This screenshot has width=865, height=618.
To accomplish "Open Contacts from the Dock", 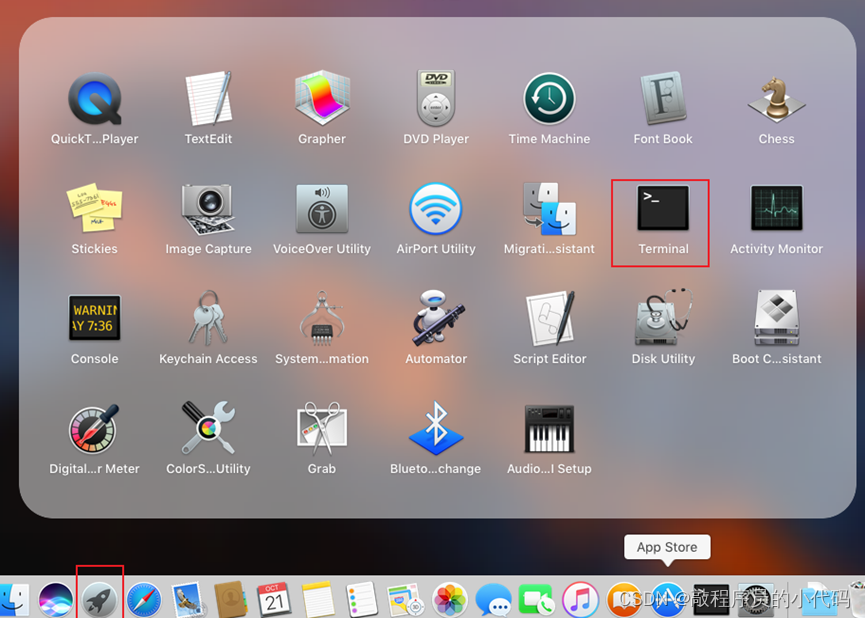I will pyautogui.click(x=231, y=600).
